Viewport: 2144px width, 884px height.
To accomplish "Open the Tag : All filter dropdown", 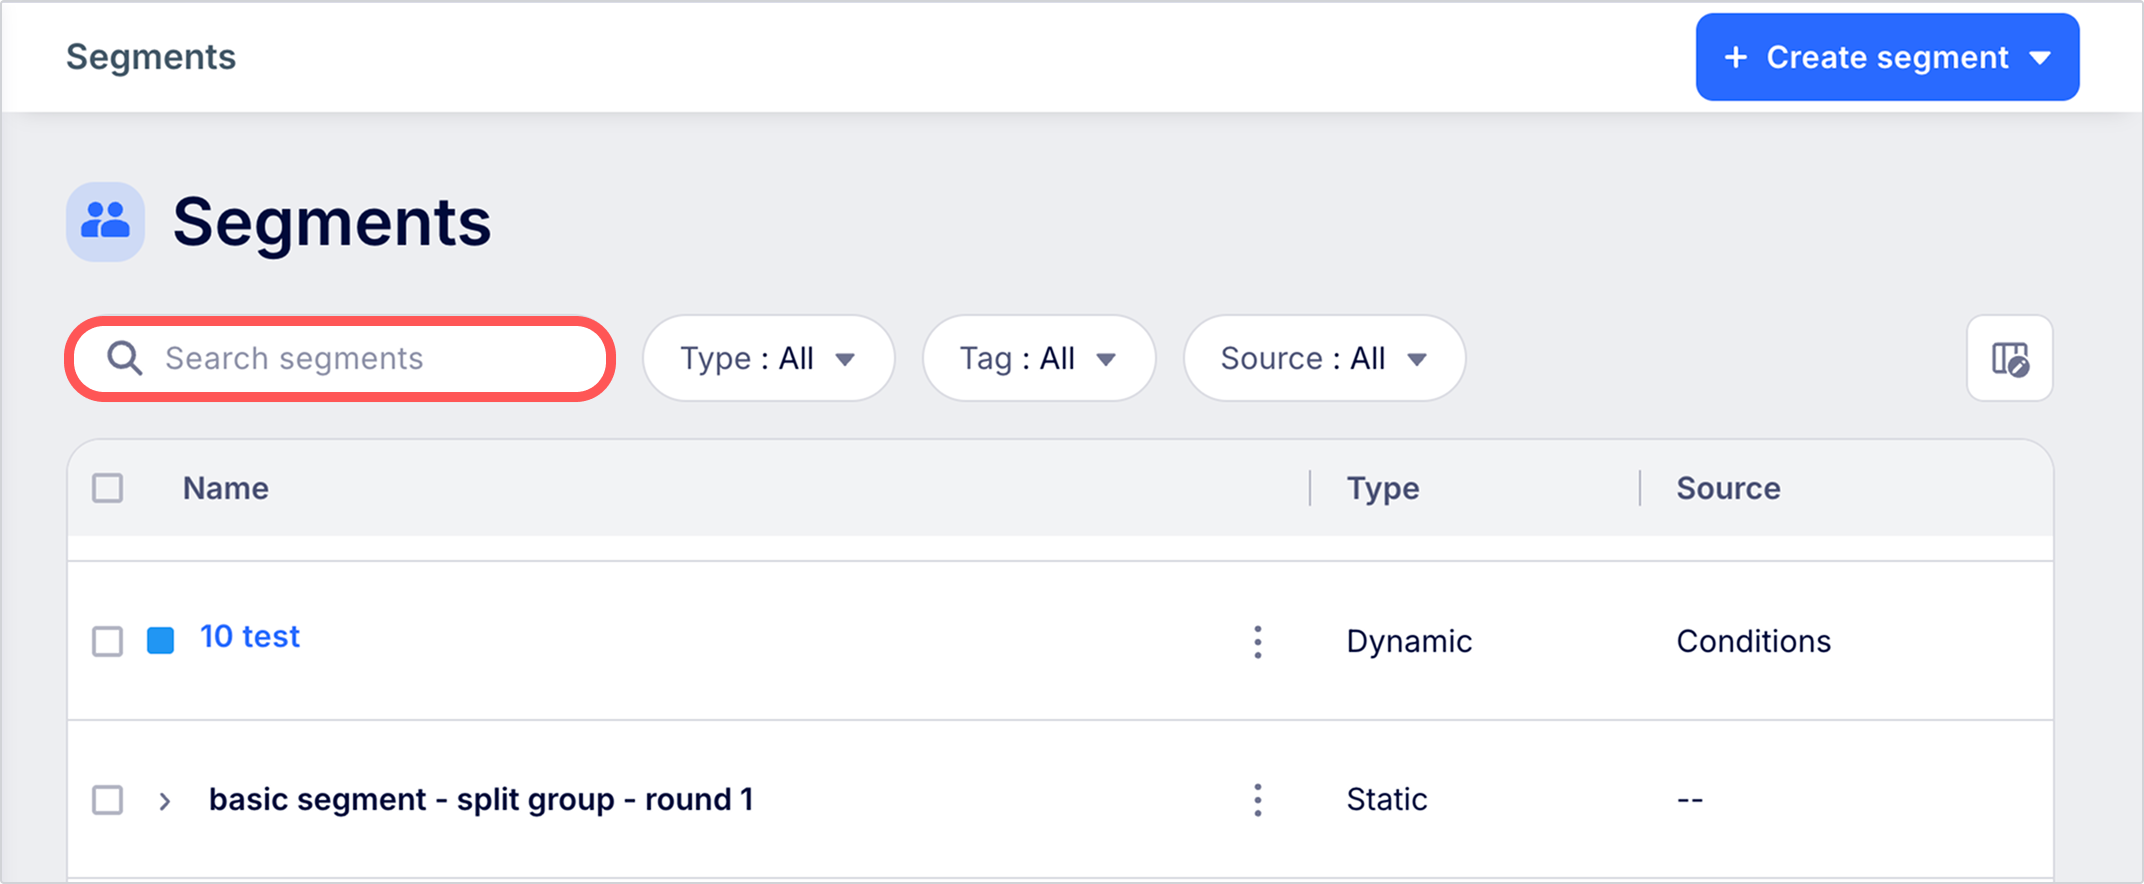I will click(x=1038, y=358).
